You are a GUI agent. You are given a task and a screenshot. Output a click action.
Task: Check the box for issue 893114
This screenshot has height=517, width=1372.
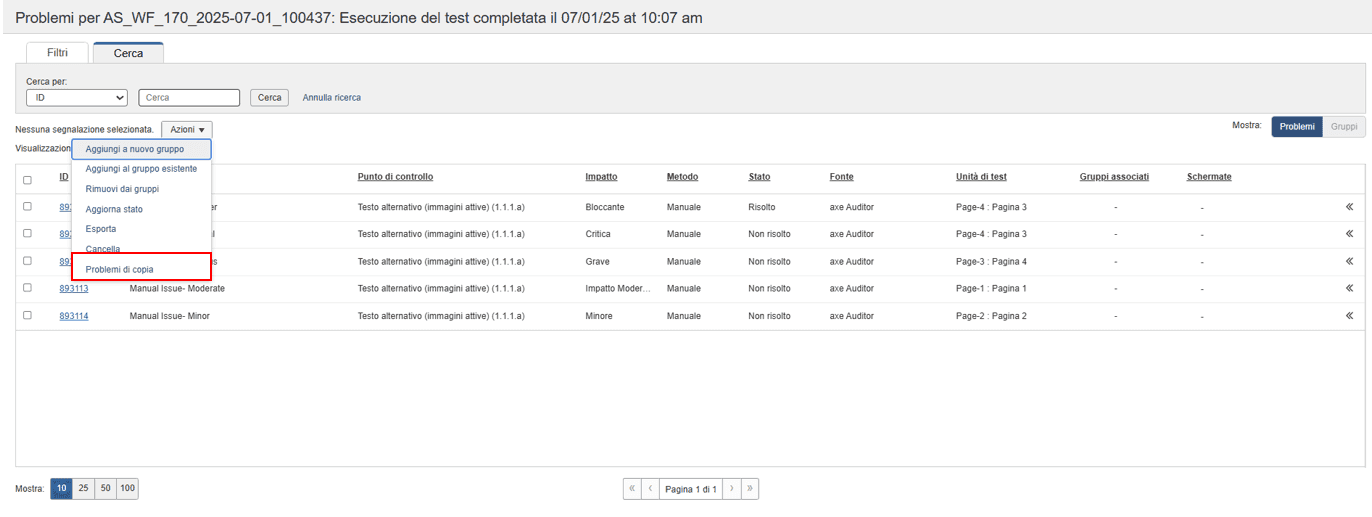27,315
